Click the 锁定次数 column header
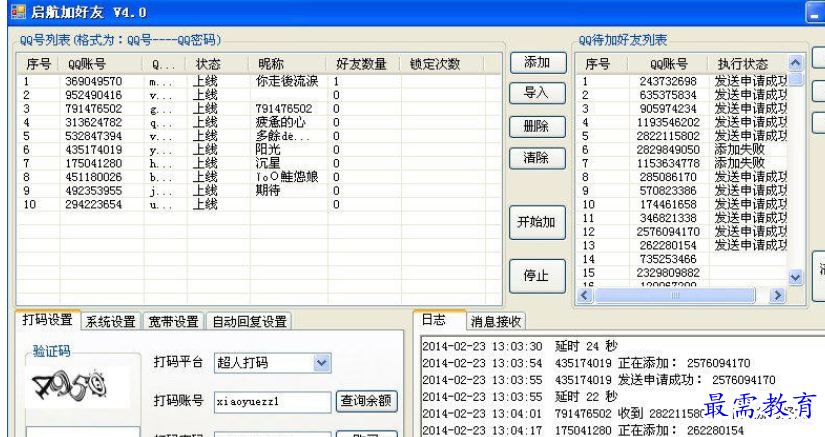The width and height of the screenshot is (825, 437). pyautogui.click(x=442, y=64)
